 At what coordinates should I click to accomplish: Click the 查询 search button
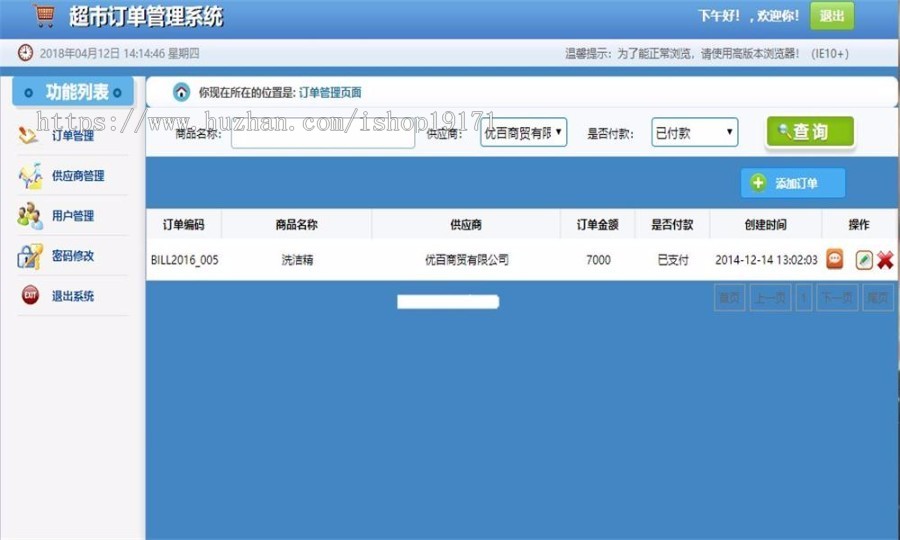click(x=810, y=132)
